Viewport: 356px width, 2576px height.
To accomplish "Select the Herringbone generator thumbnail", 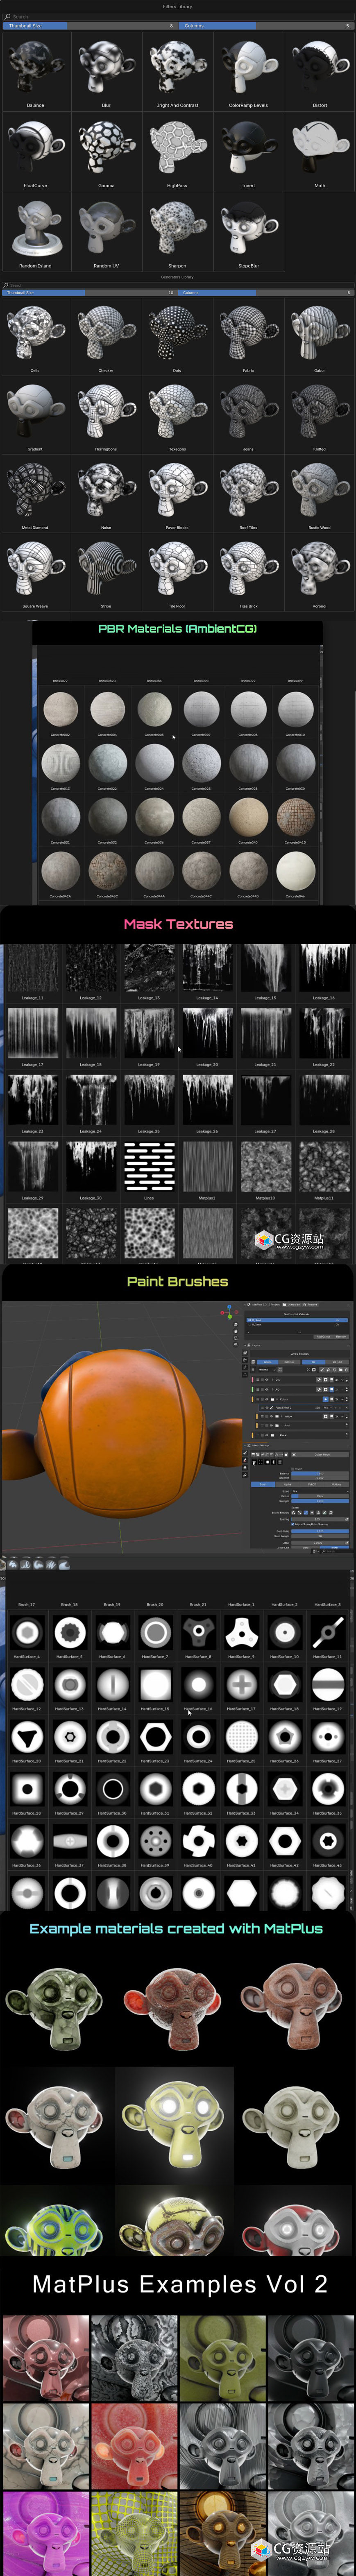I will [106, 415].
